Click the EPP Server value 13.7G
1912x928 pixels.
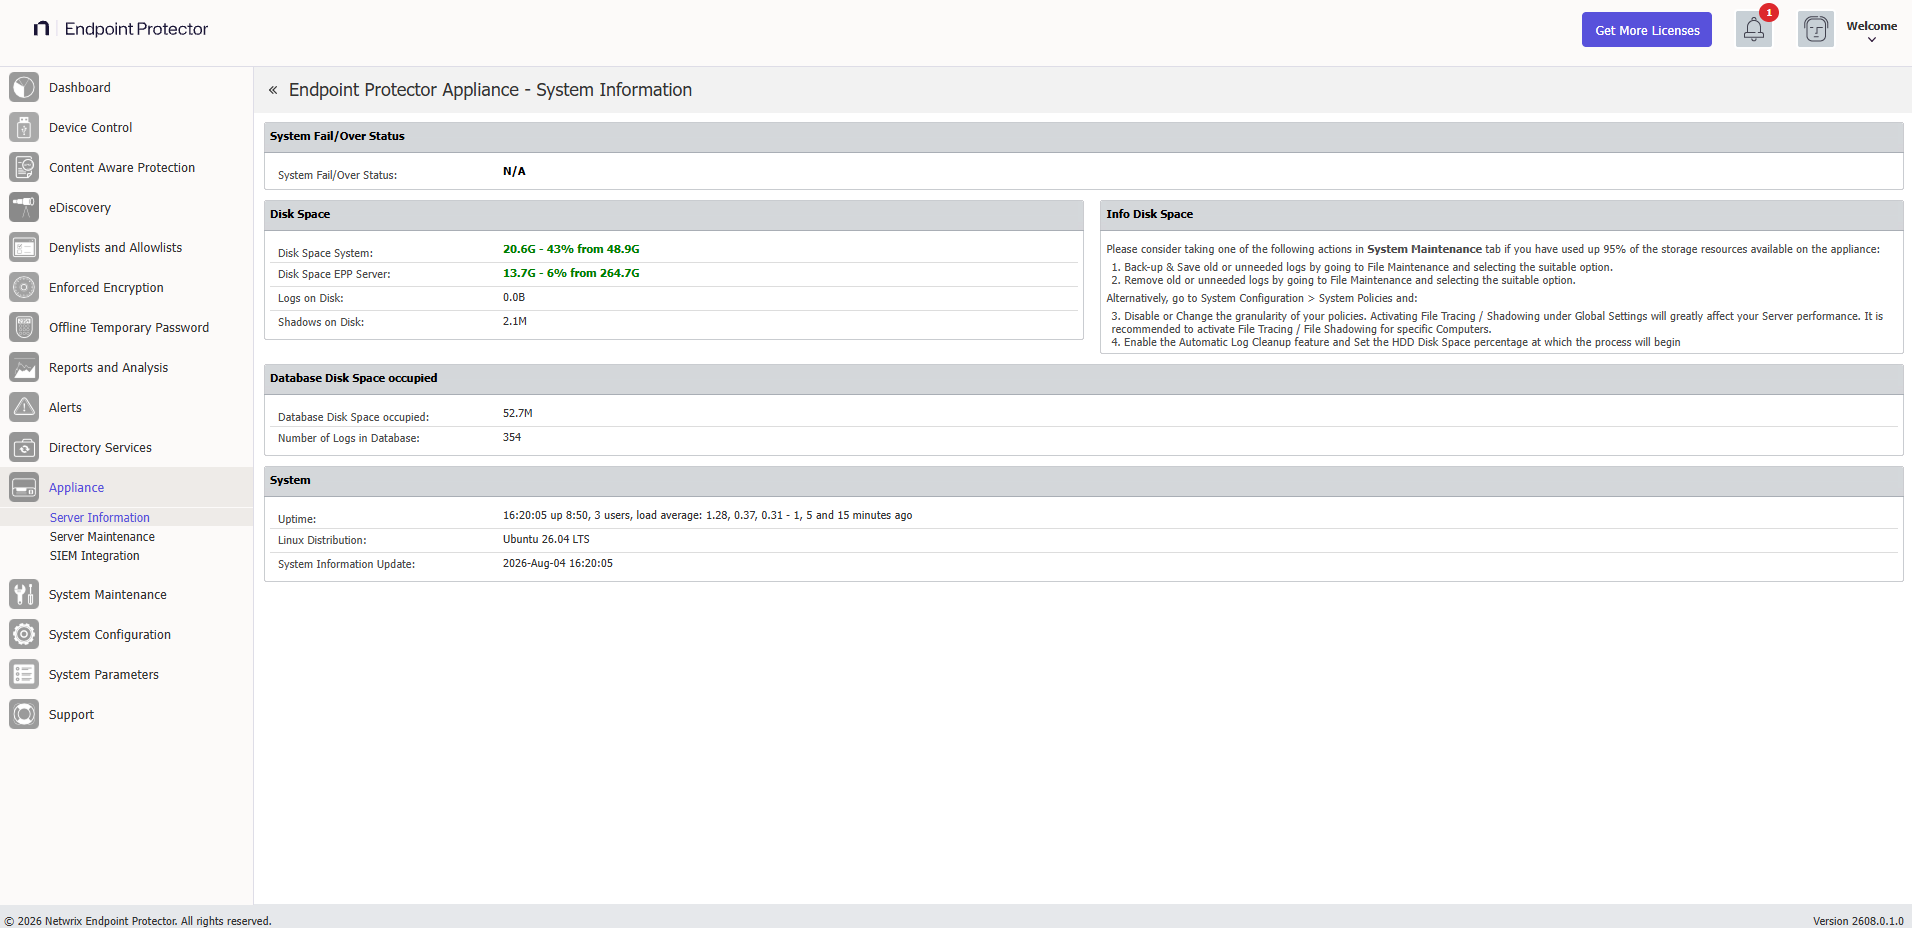click(571, 273)
